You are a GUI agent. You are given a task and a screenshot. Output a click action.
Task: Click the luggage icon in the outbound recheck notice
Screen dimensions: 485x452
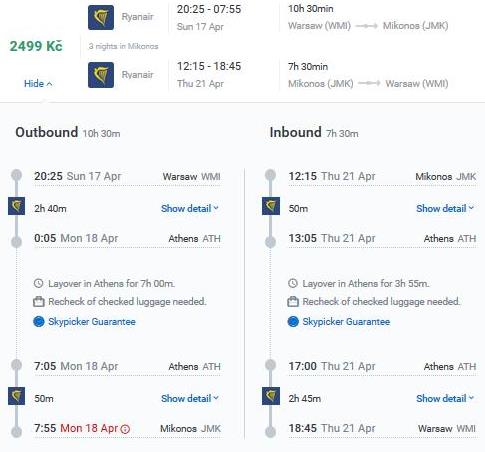point(39,302)
